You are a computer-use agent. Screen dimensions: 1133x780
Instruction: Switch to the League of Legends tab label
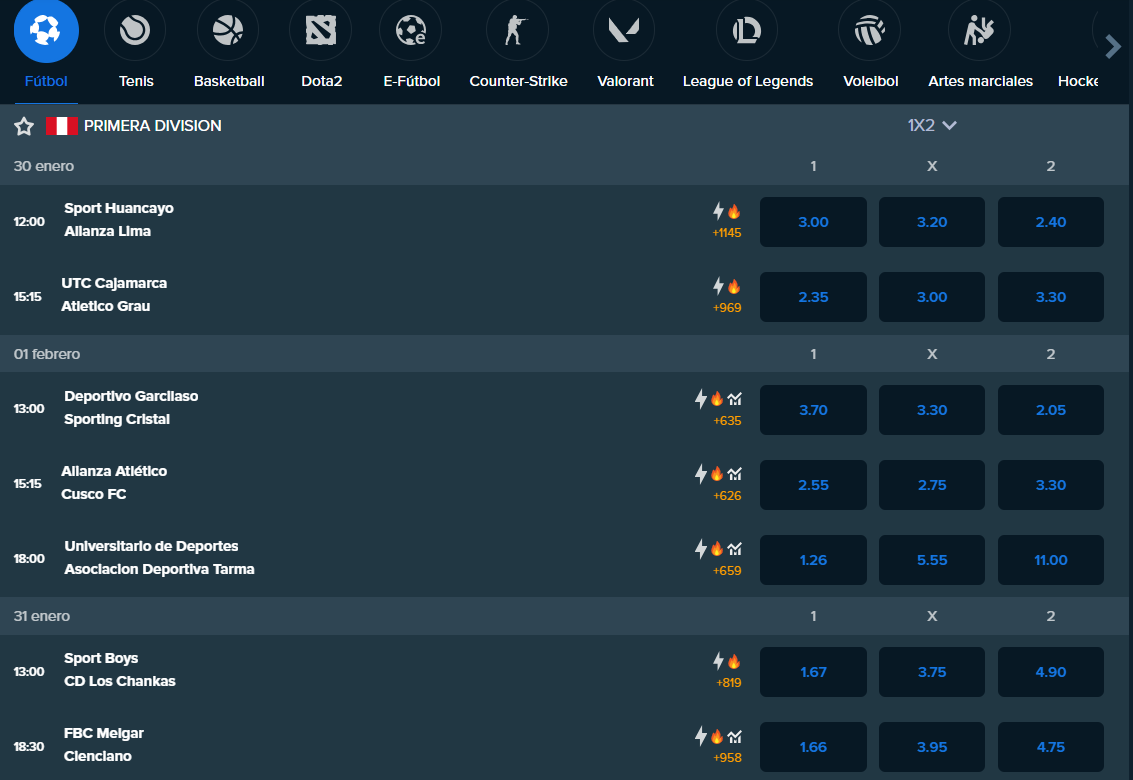pos(748,81)
